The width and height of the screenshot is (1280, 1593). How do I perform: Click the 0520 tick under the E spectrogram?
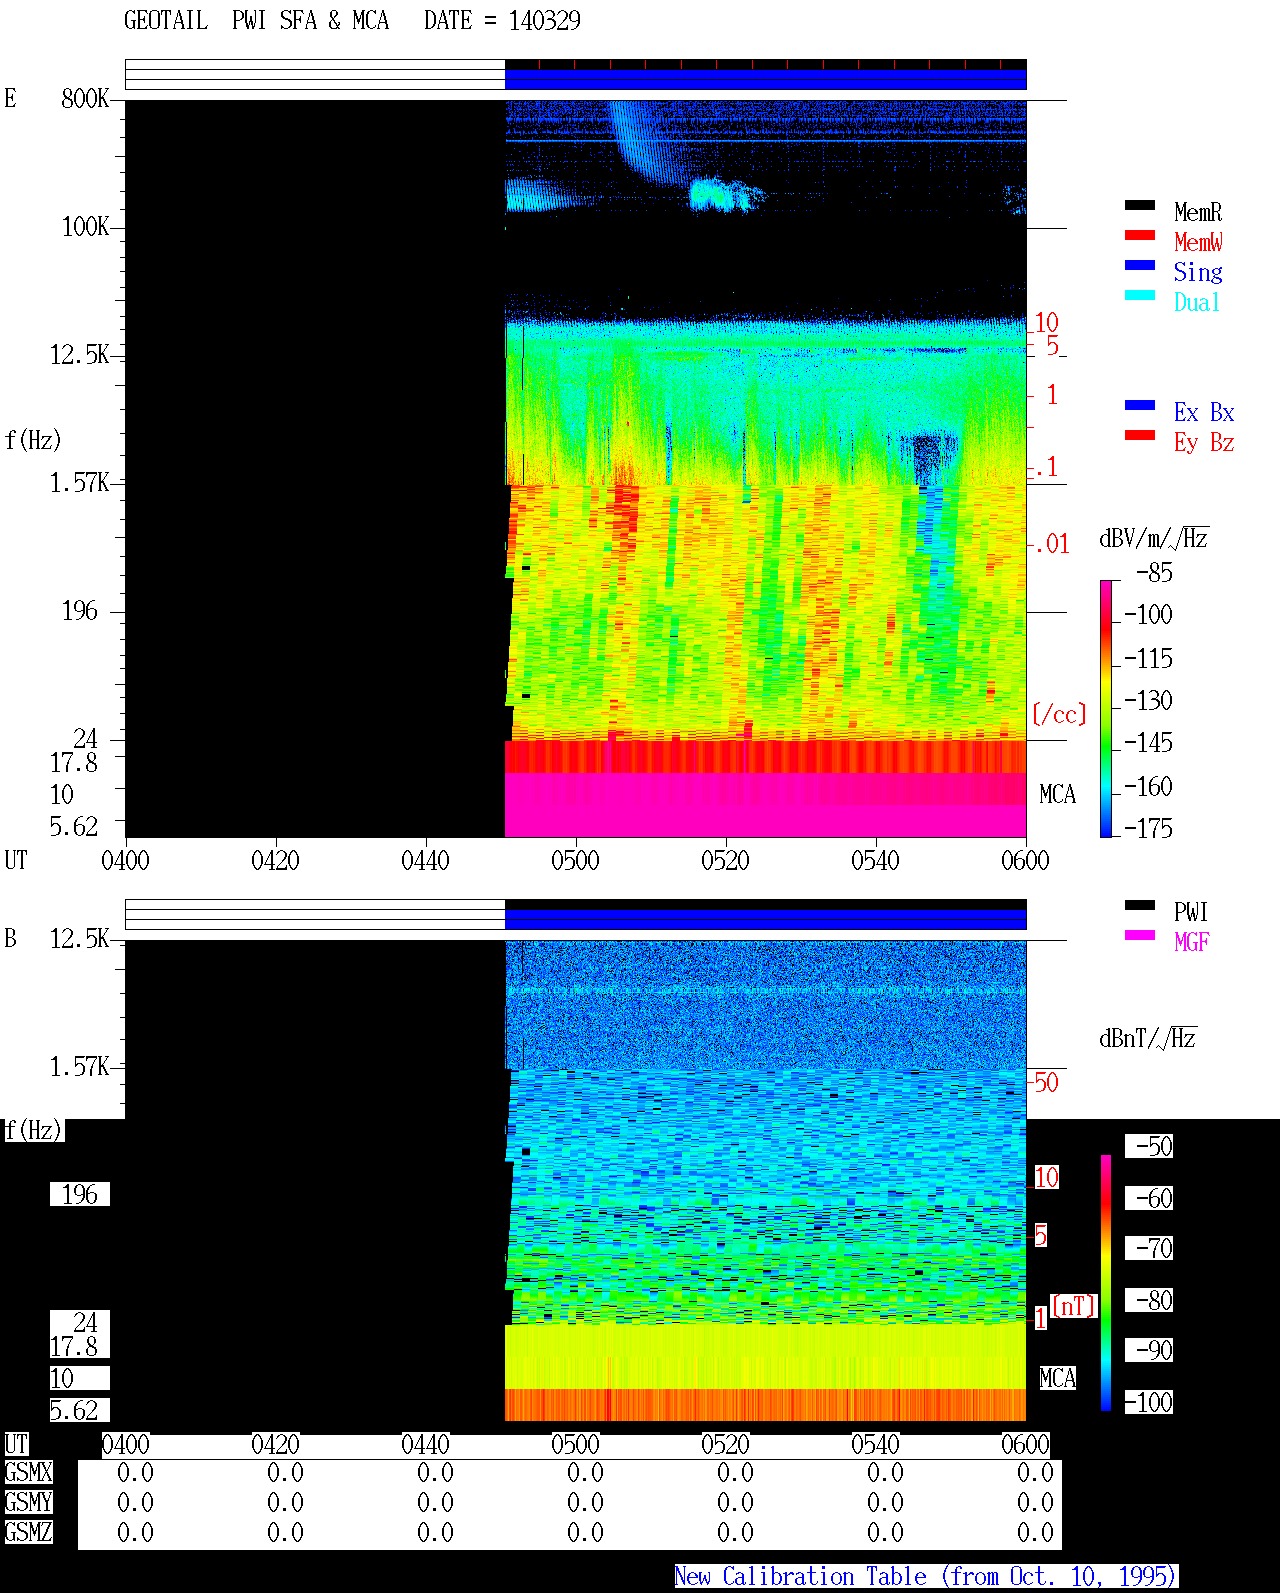(x=725, y=860)
